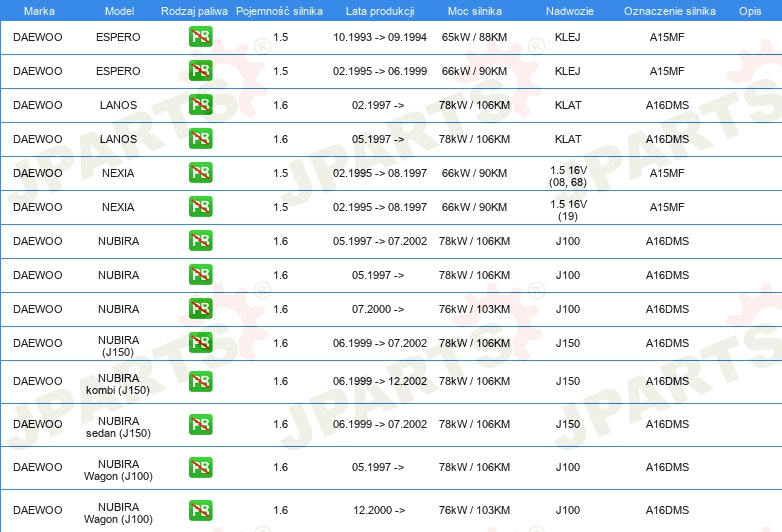
Task: Select fuel icon in LANOS 05.1997 row
Action: [x=200, y=138]
